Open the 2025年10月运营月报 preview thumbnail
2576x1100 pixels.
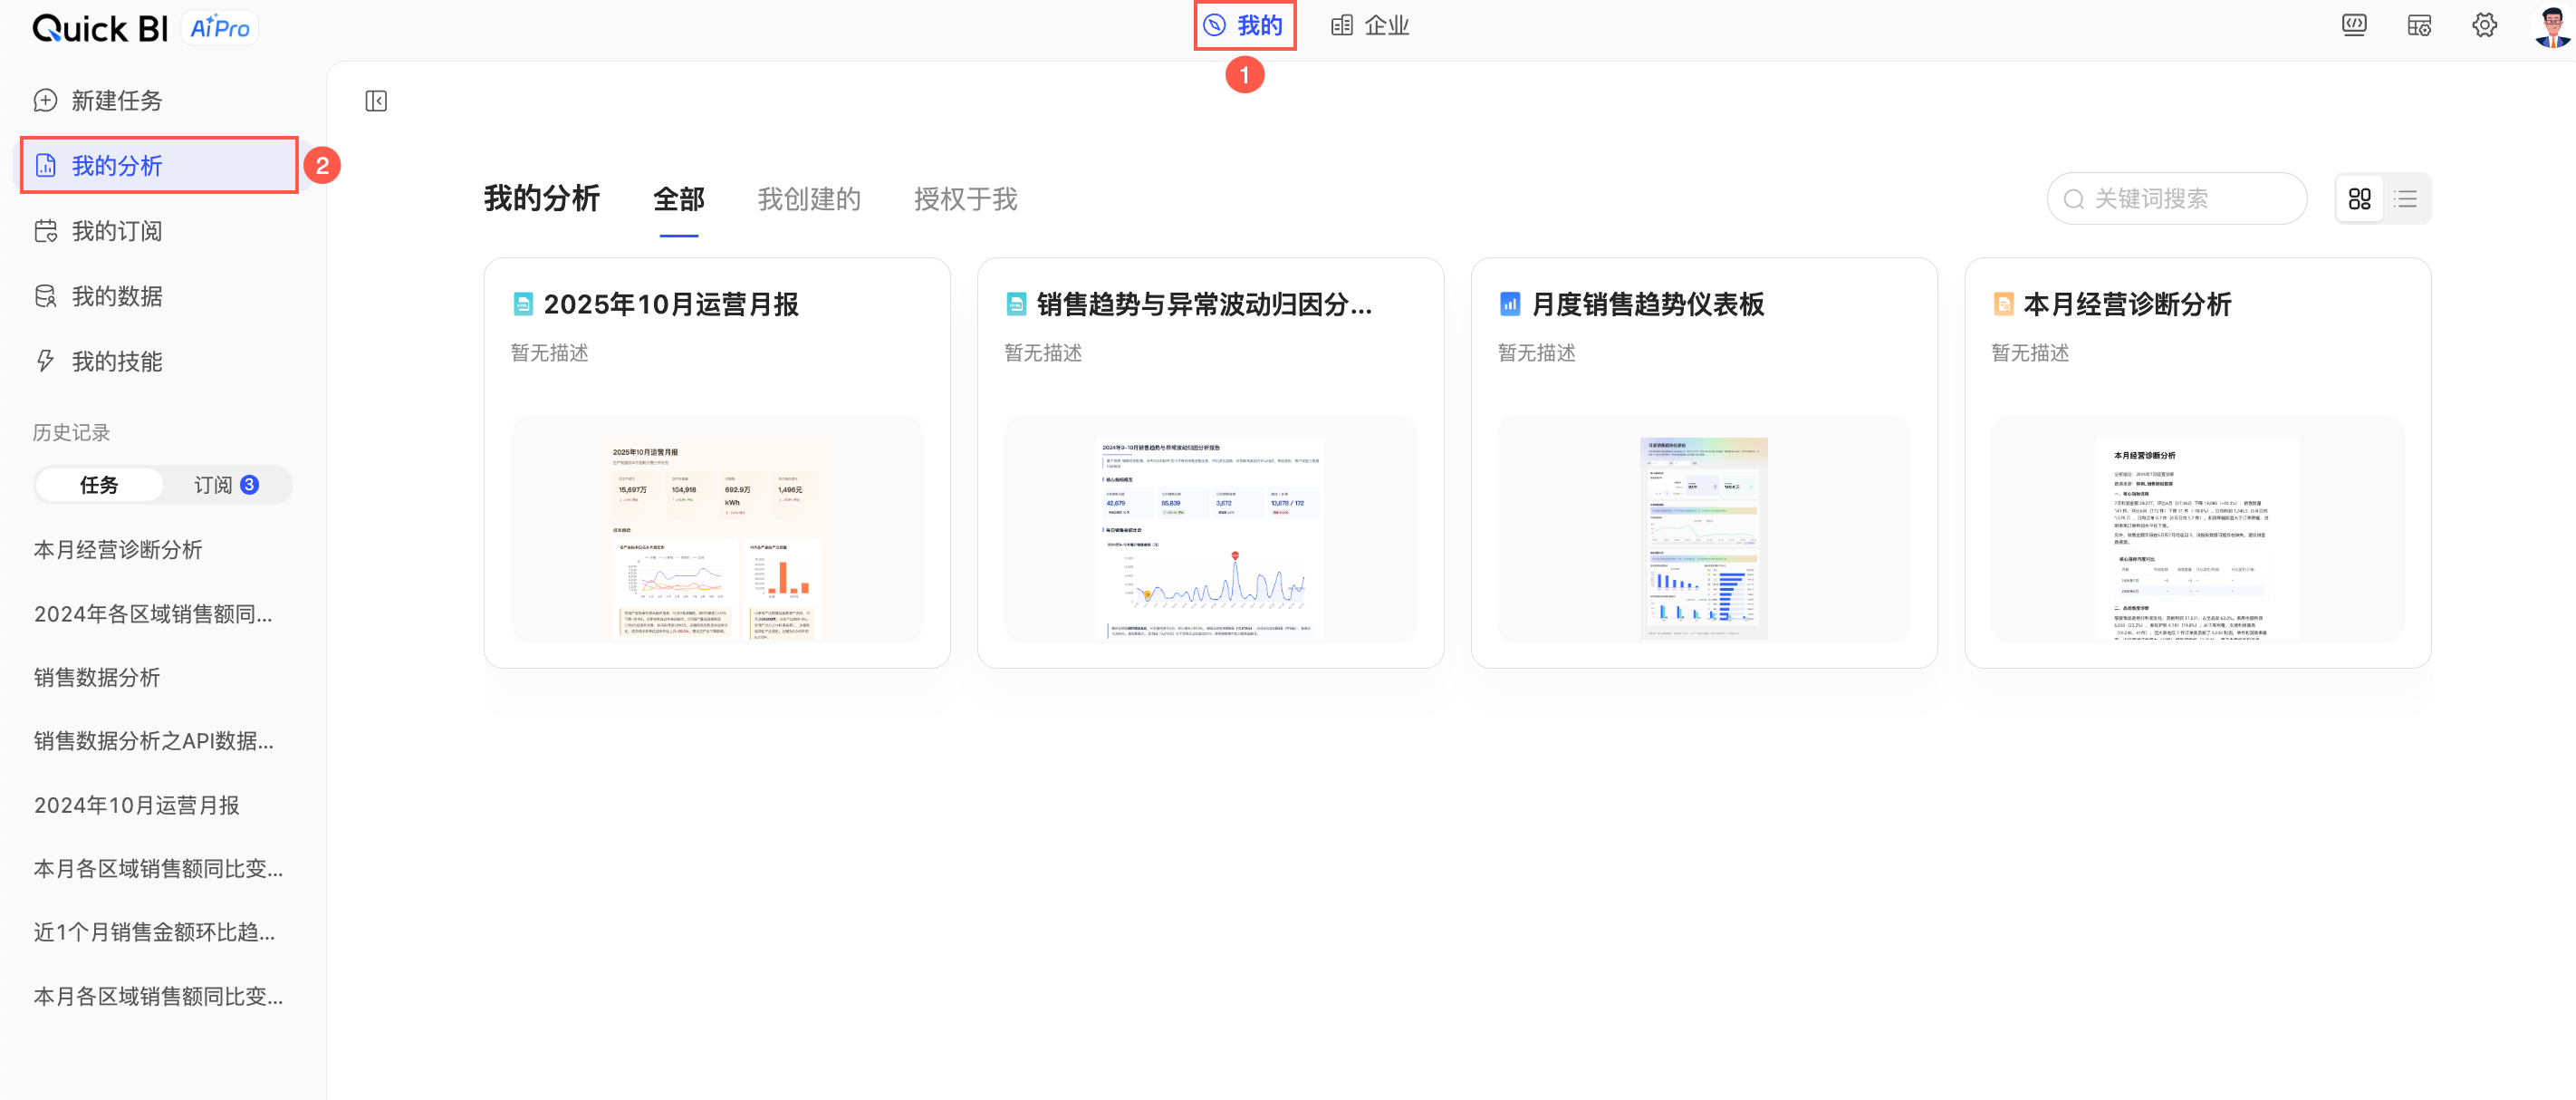pos(717,529)
